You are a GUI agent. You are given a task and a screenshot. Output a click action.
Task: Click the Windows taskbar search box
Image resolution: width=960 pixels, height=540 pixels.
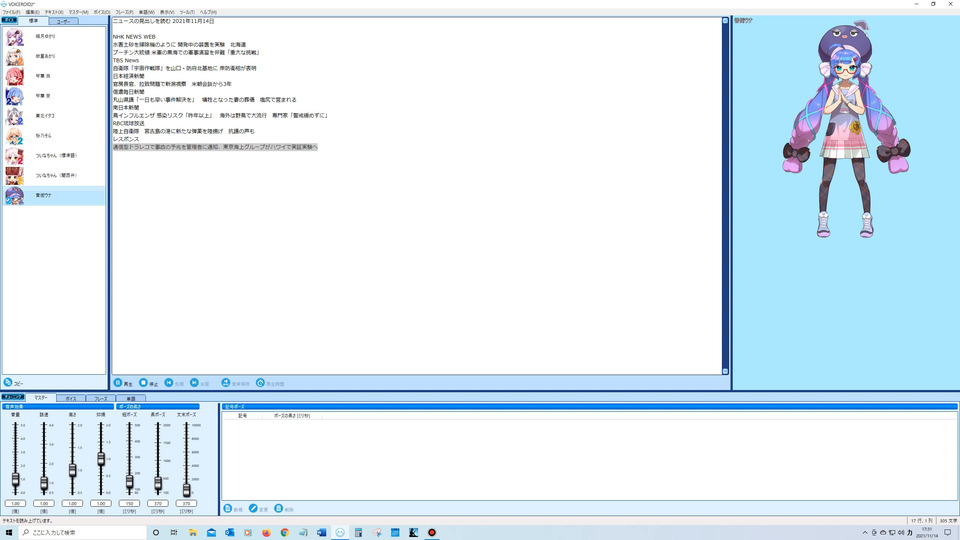click(83, 533)
